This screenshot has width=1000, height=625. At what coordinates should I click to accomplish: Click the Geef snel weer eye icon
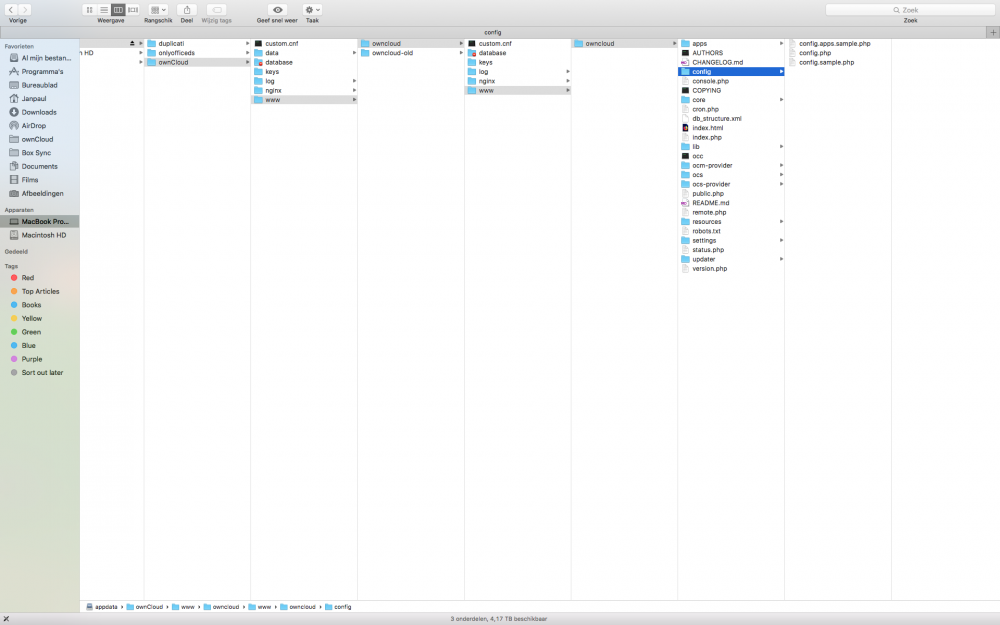[x=277, y=10]
